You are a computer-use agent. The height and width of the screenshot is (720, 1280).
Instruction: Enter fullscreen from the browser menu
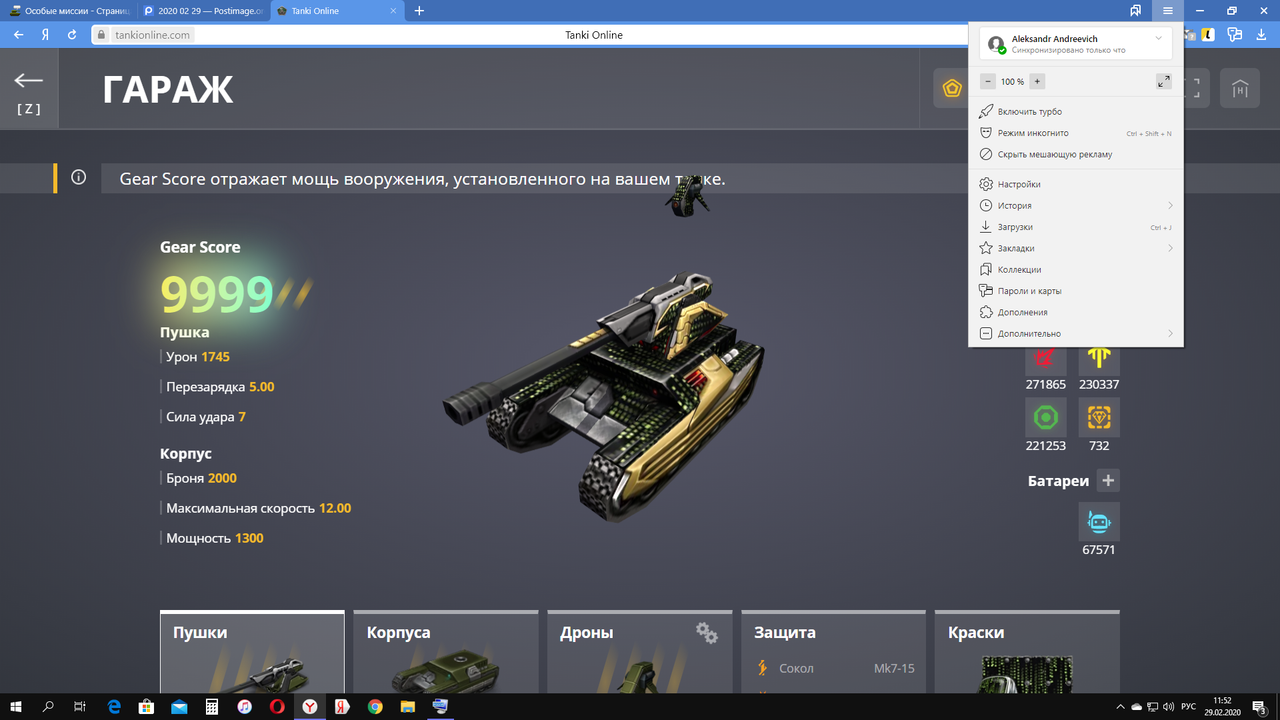1163,81
